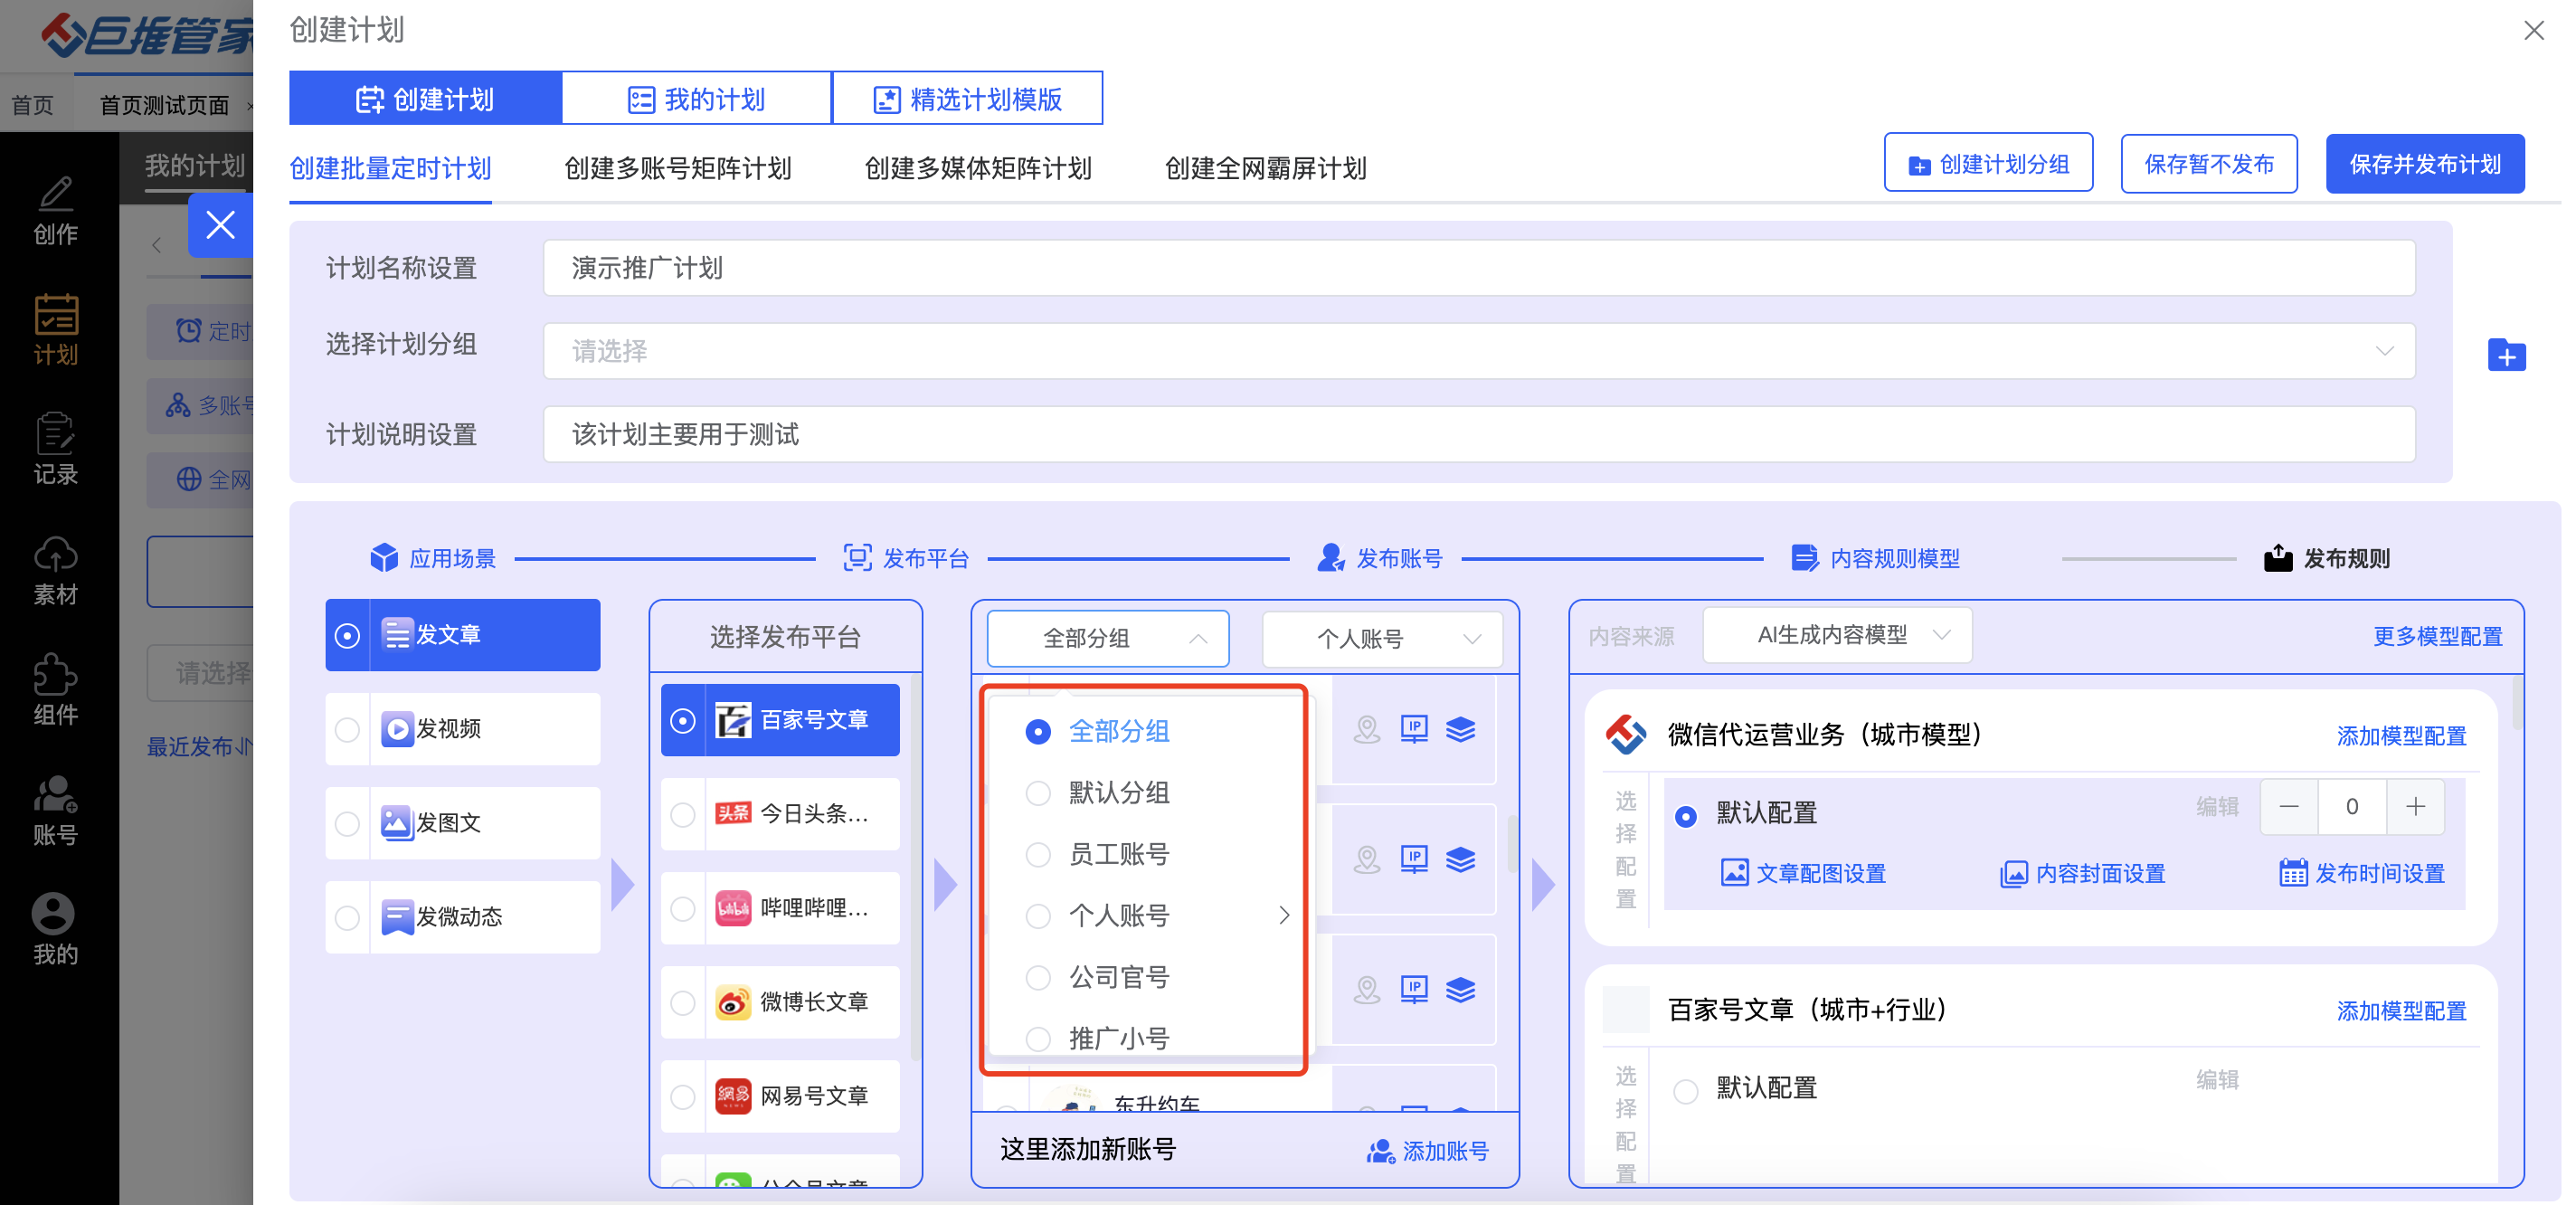This screenshot has width=2576, height=1205.
Task: Open the 个人账号 filter dropdown
Action: tap(1382, 638)
